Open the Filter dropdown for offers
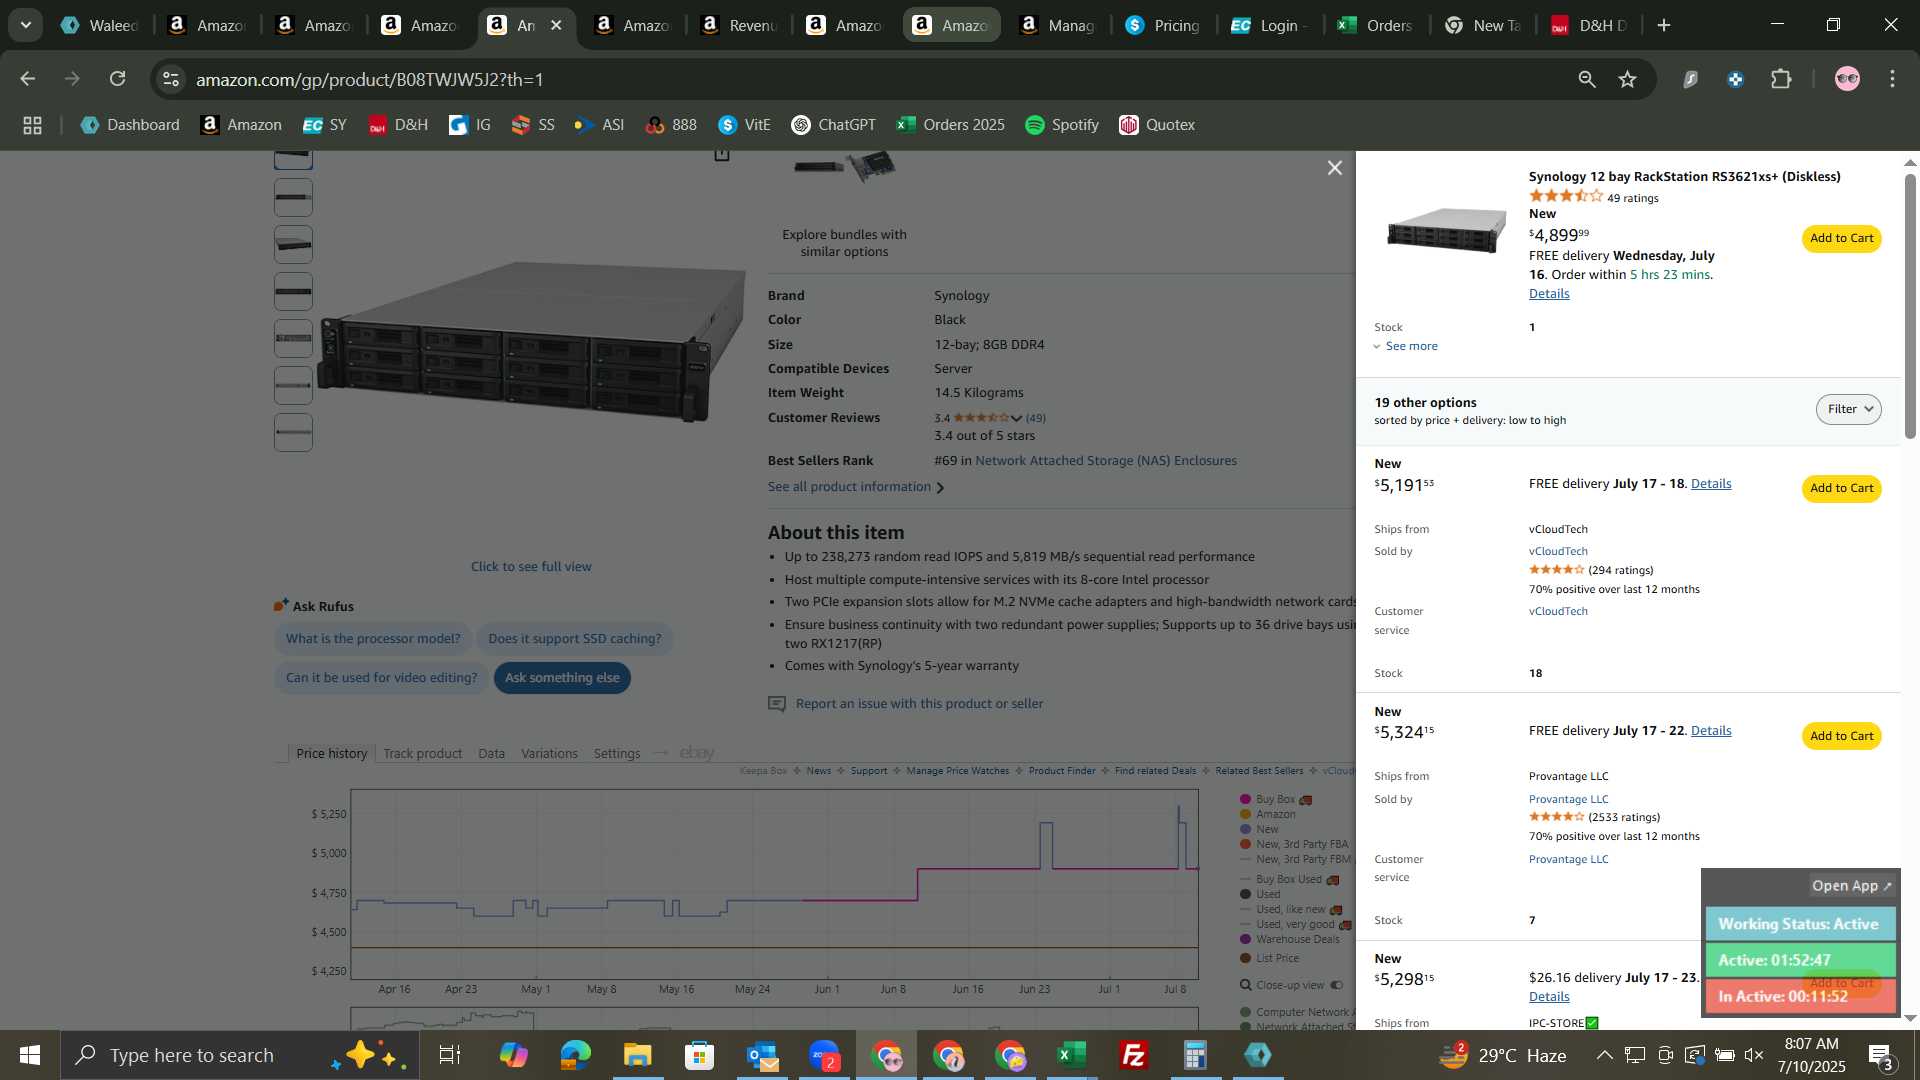The width and height of the screenshot is (1920, 1080). [x=1848, y=409]
